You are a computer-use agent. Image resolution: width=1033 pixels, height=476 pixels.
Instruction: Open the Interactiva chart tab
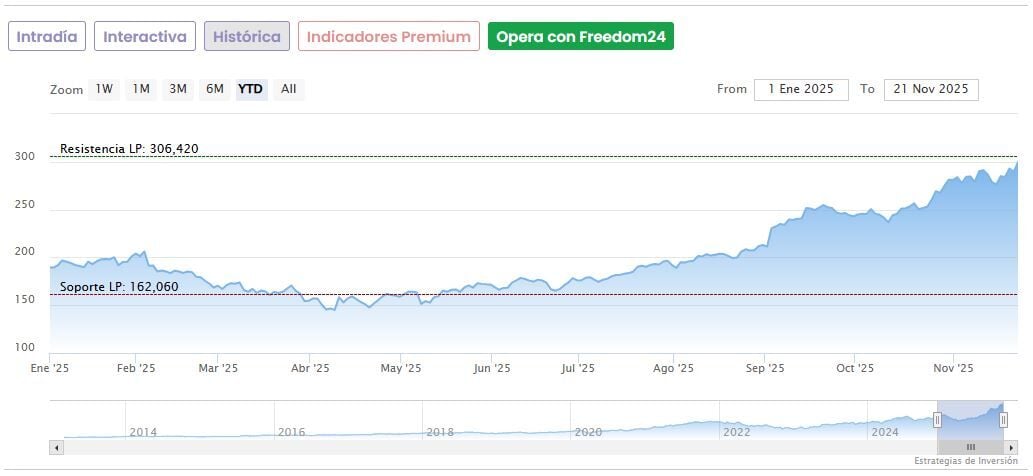click(145, 37)
